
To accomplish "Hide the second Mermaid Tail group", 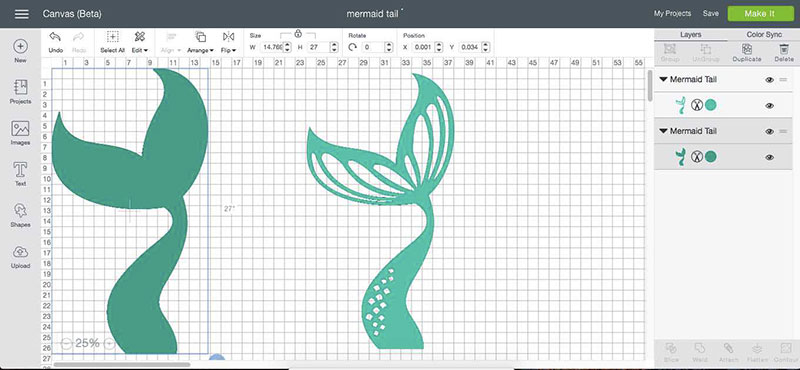I will [x=769, y=132].
